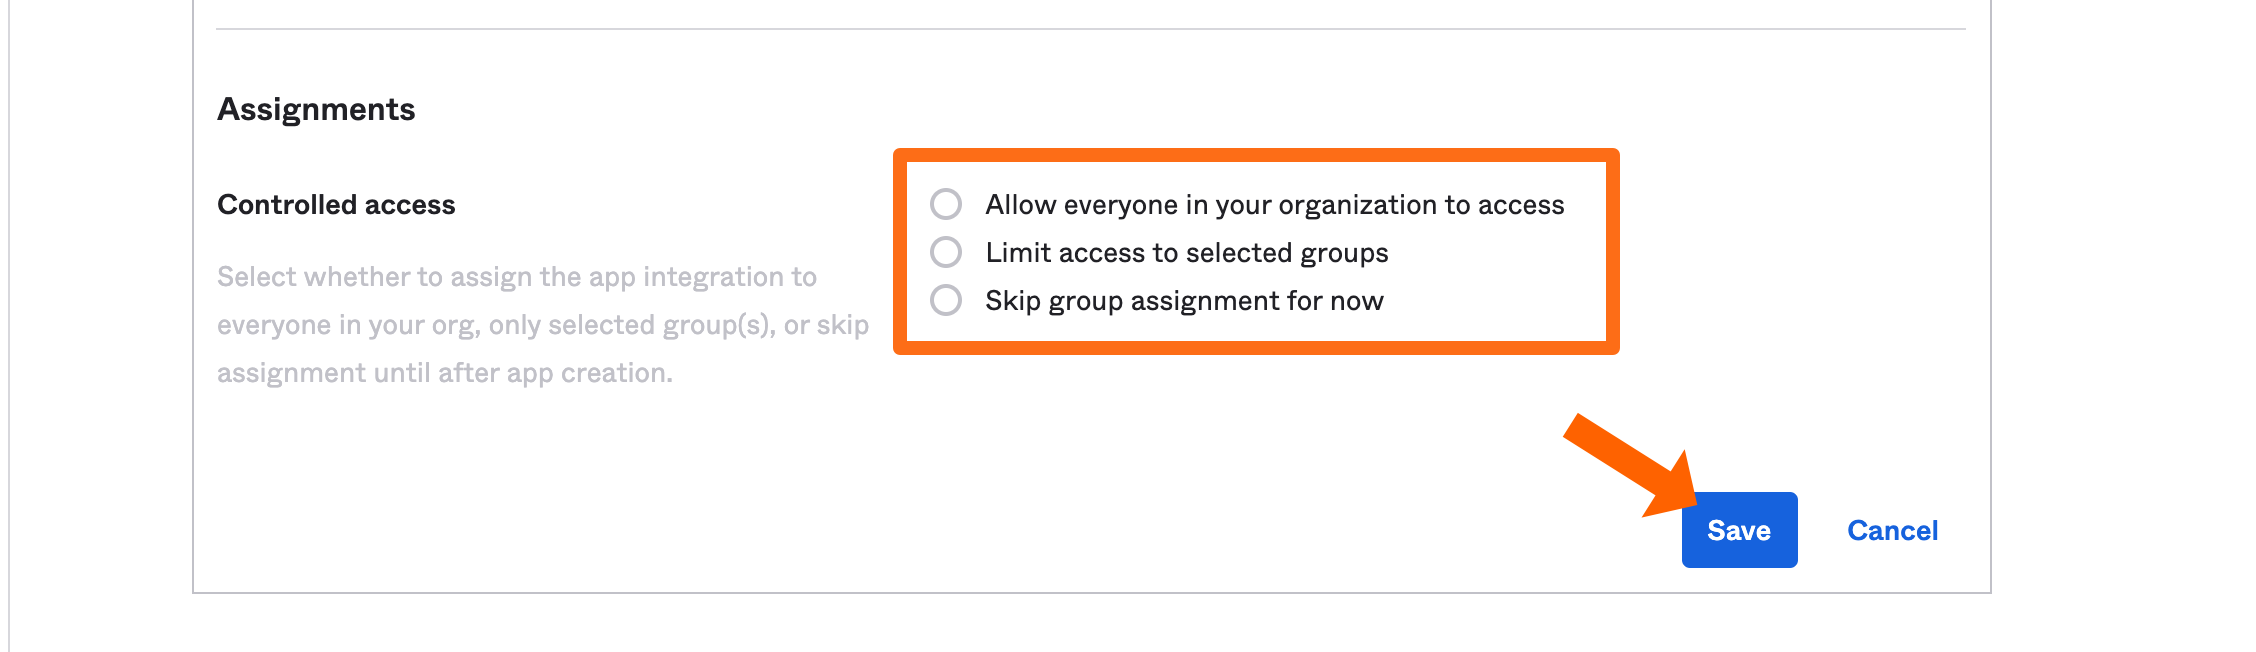Click the top edge of the orange highlight box
This screenshot has width=2256, height=652.
click(x=1256, y=155)
